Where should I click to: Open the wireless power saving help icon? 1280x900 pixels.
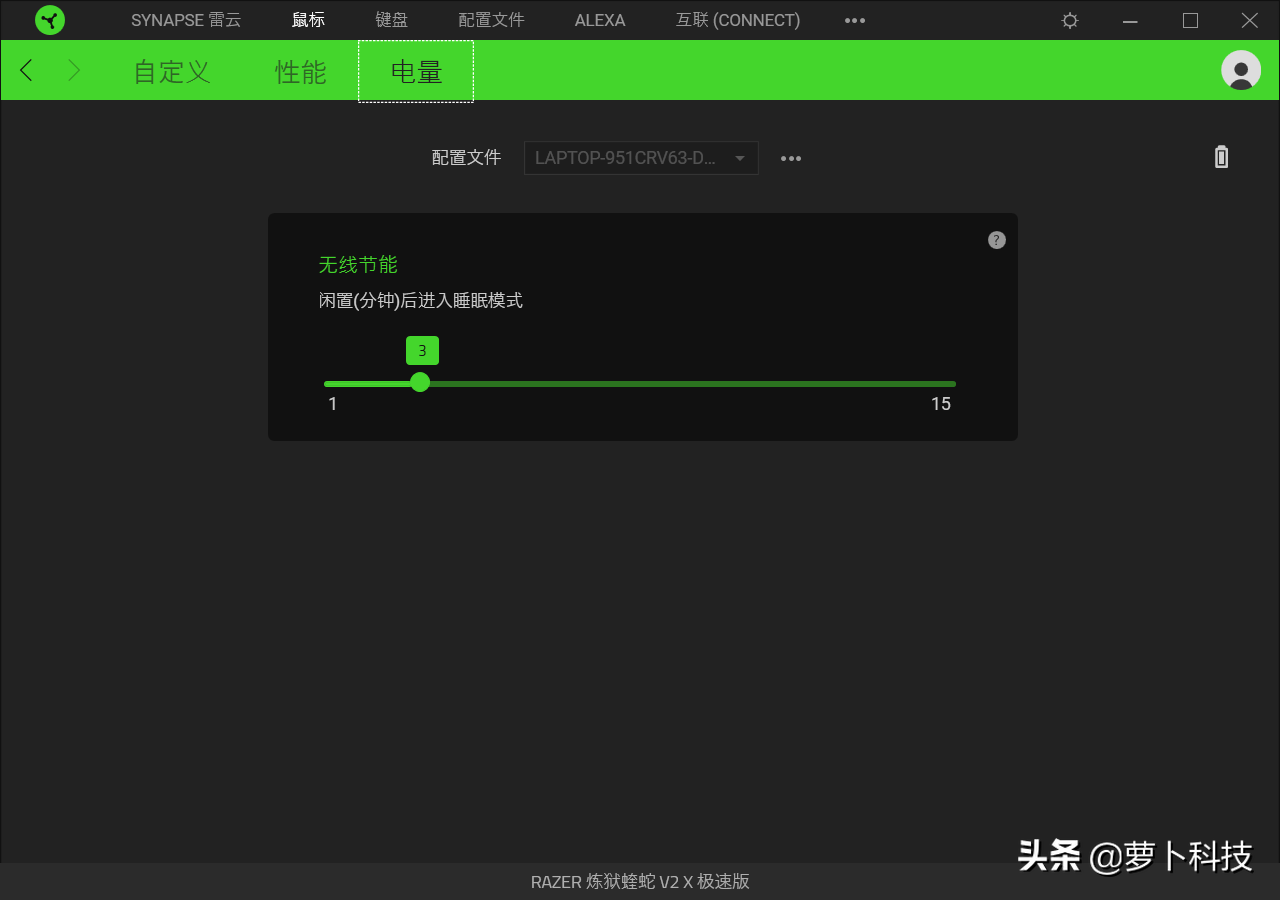point(997,240)
